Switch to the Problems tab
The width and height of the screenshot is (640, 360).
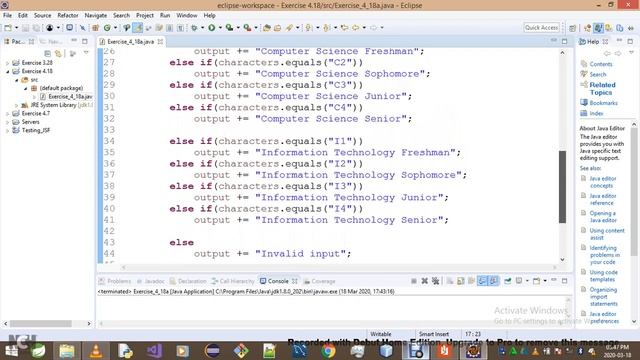point(115,281)
